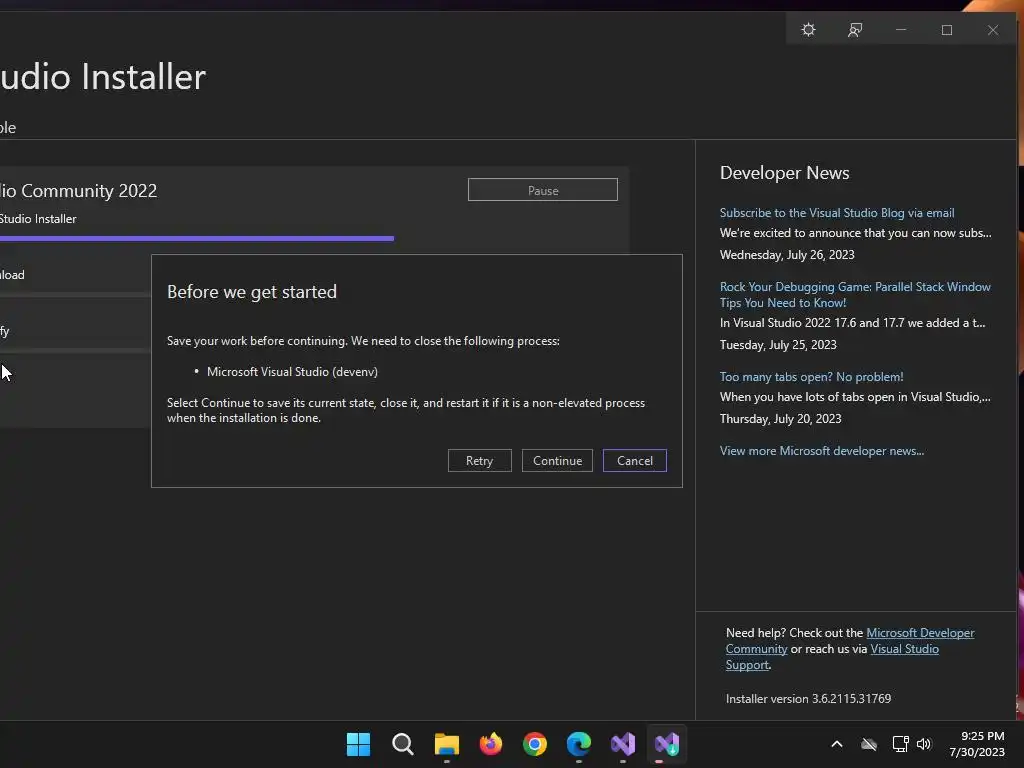Minimize the Visual Studio Installer window
The width and height of the screenshot is (1024, 768).
pos(901,30)
